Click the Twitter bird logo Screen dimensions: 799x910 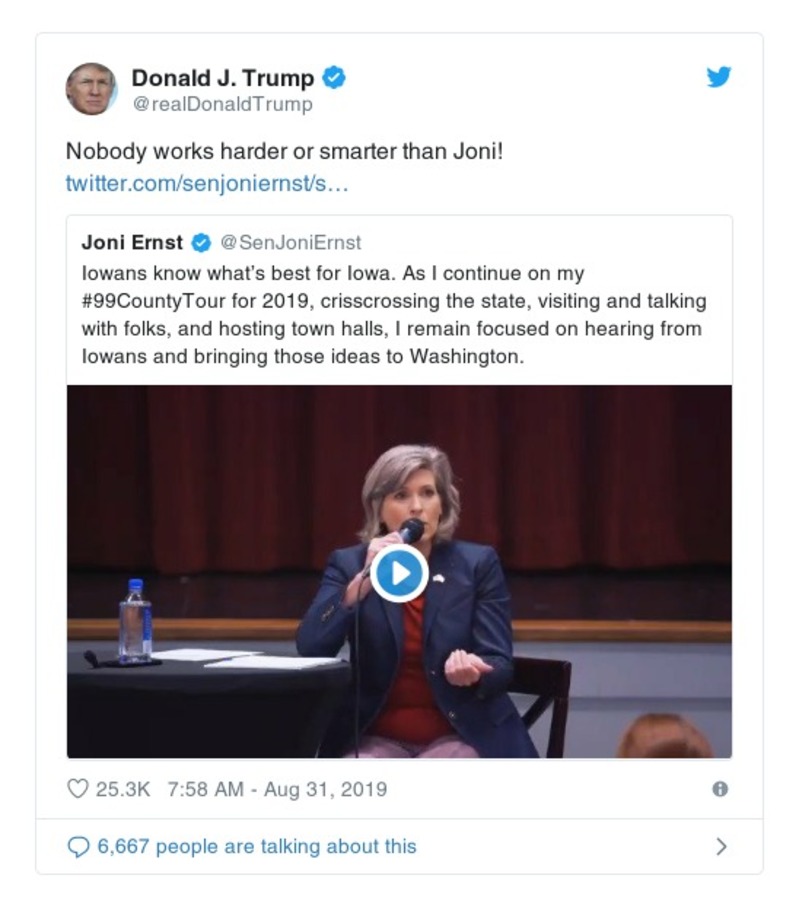(718, 76)
